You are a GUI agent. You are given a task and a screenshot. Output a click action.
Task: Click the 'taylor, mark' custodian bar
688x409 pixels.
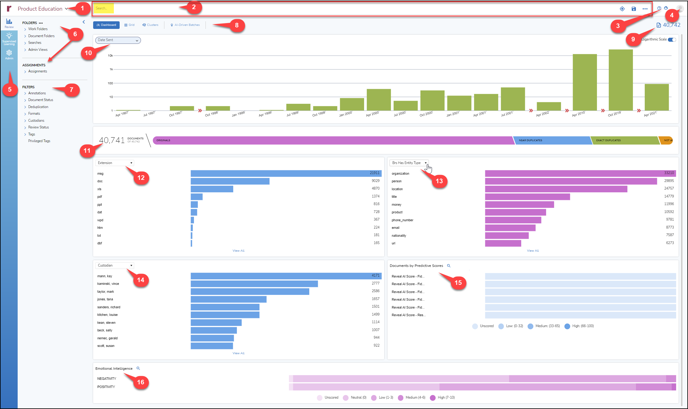(250, 291)
